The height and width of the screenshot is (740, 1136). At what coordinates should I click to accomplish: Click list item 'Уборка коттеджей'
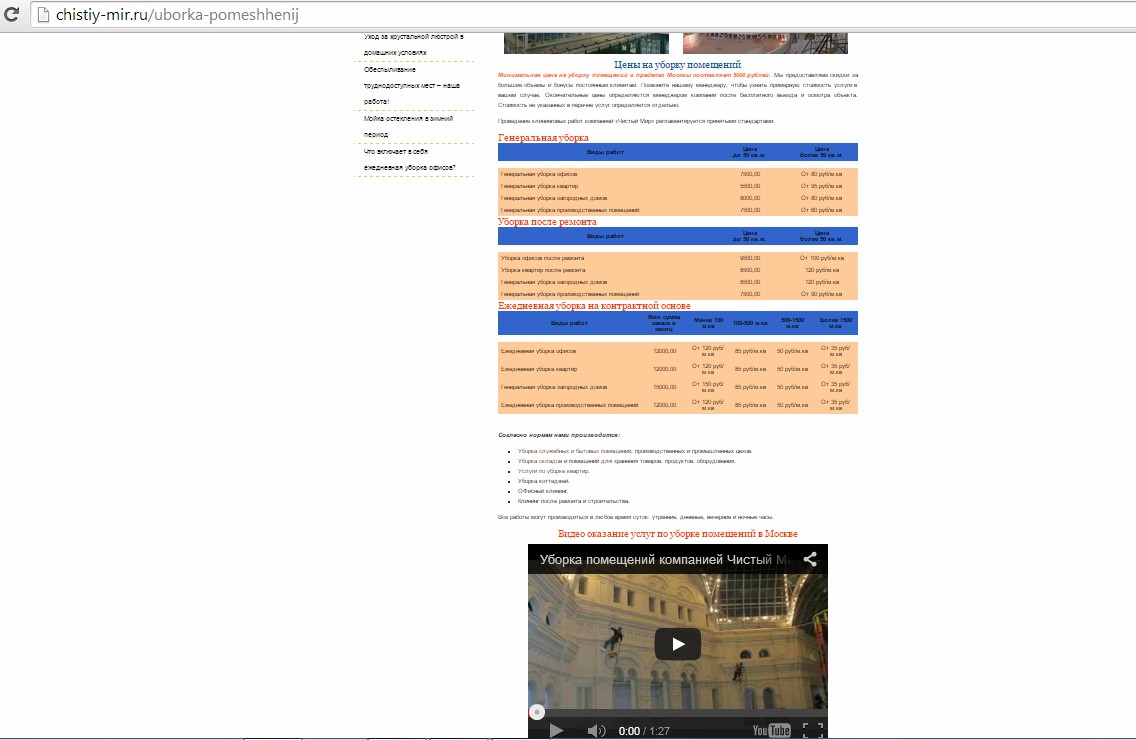pyautogui.click(x=543, y=481)
